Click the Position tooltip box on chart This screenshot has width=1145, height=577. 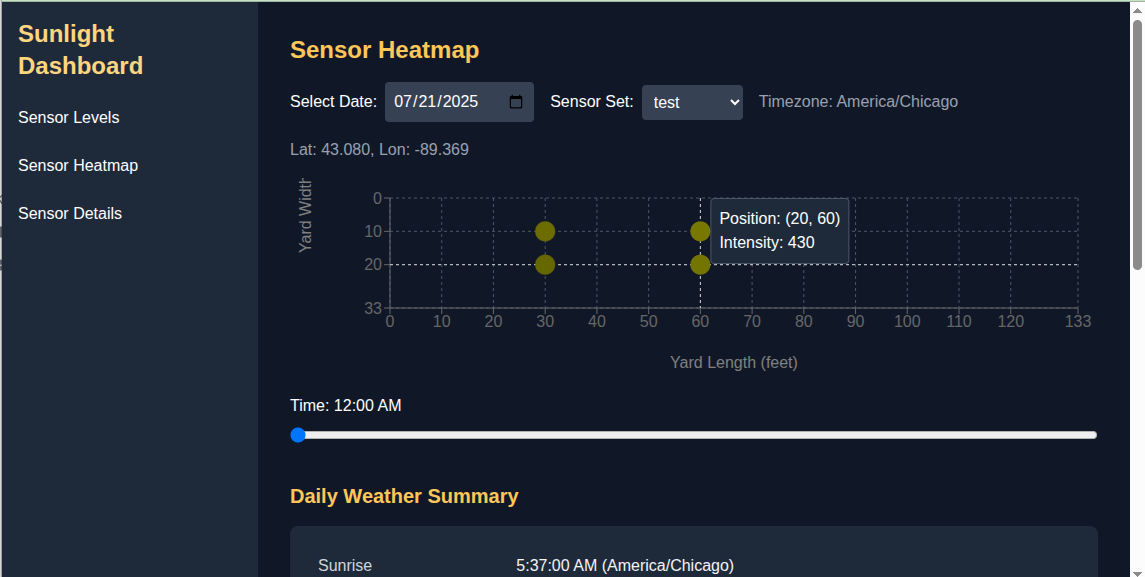coord(779,231)
